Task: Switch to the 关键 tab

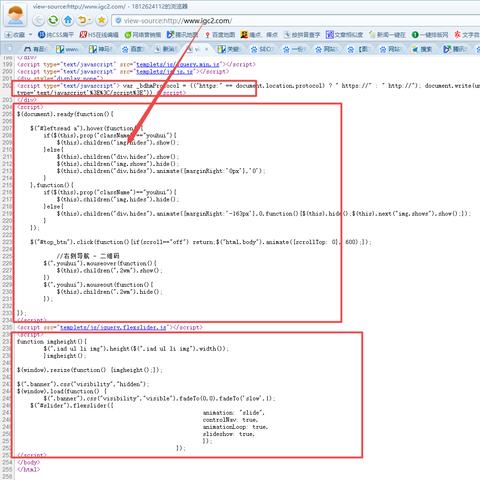Action: point(229,49)
